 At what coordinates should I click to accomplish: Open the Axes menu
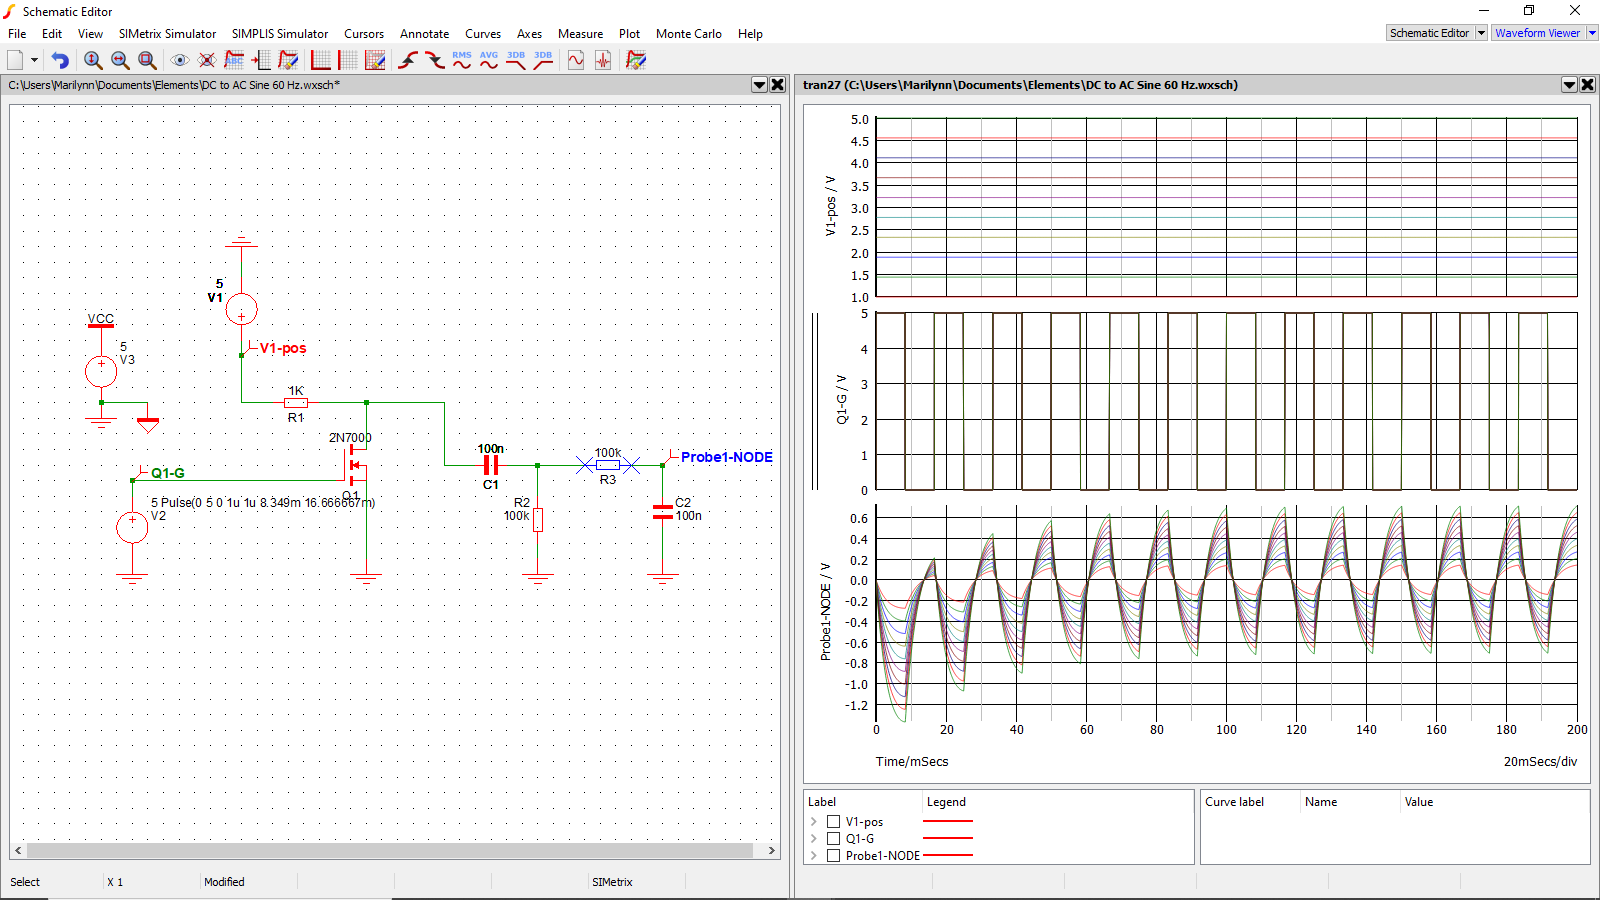pyautogui.click(x=529, y=34)
